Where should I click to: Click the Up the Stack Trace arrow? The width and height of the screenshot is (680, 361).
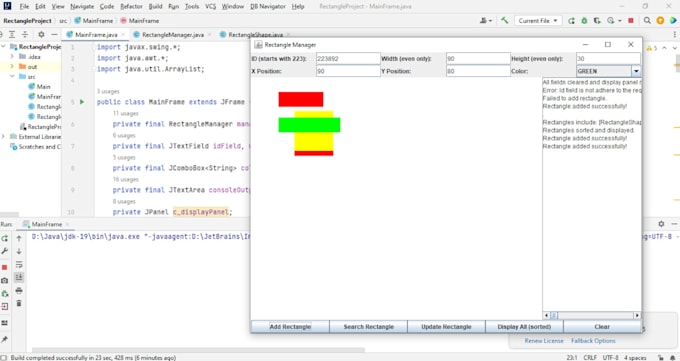click(x=19, y=238)
